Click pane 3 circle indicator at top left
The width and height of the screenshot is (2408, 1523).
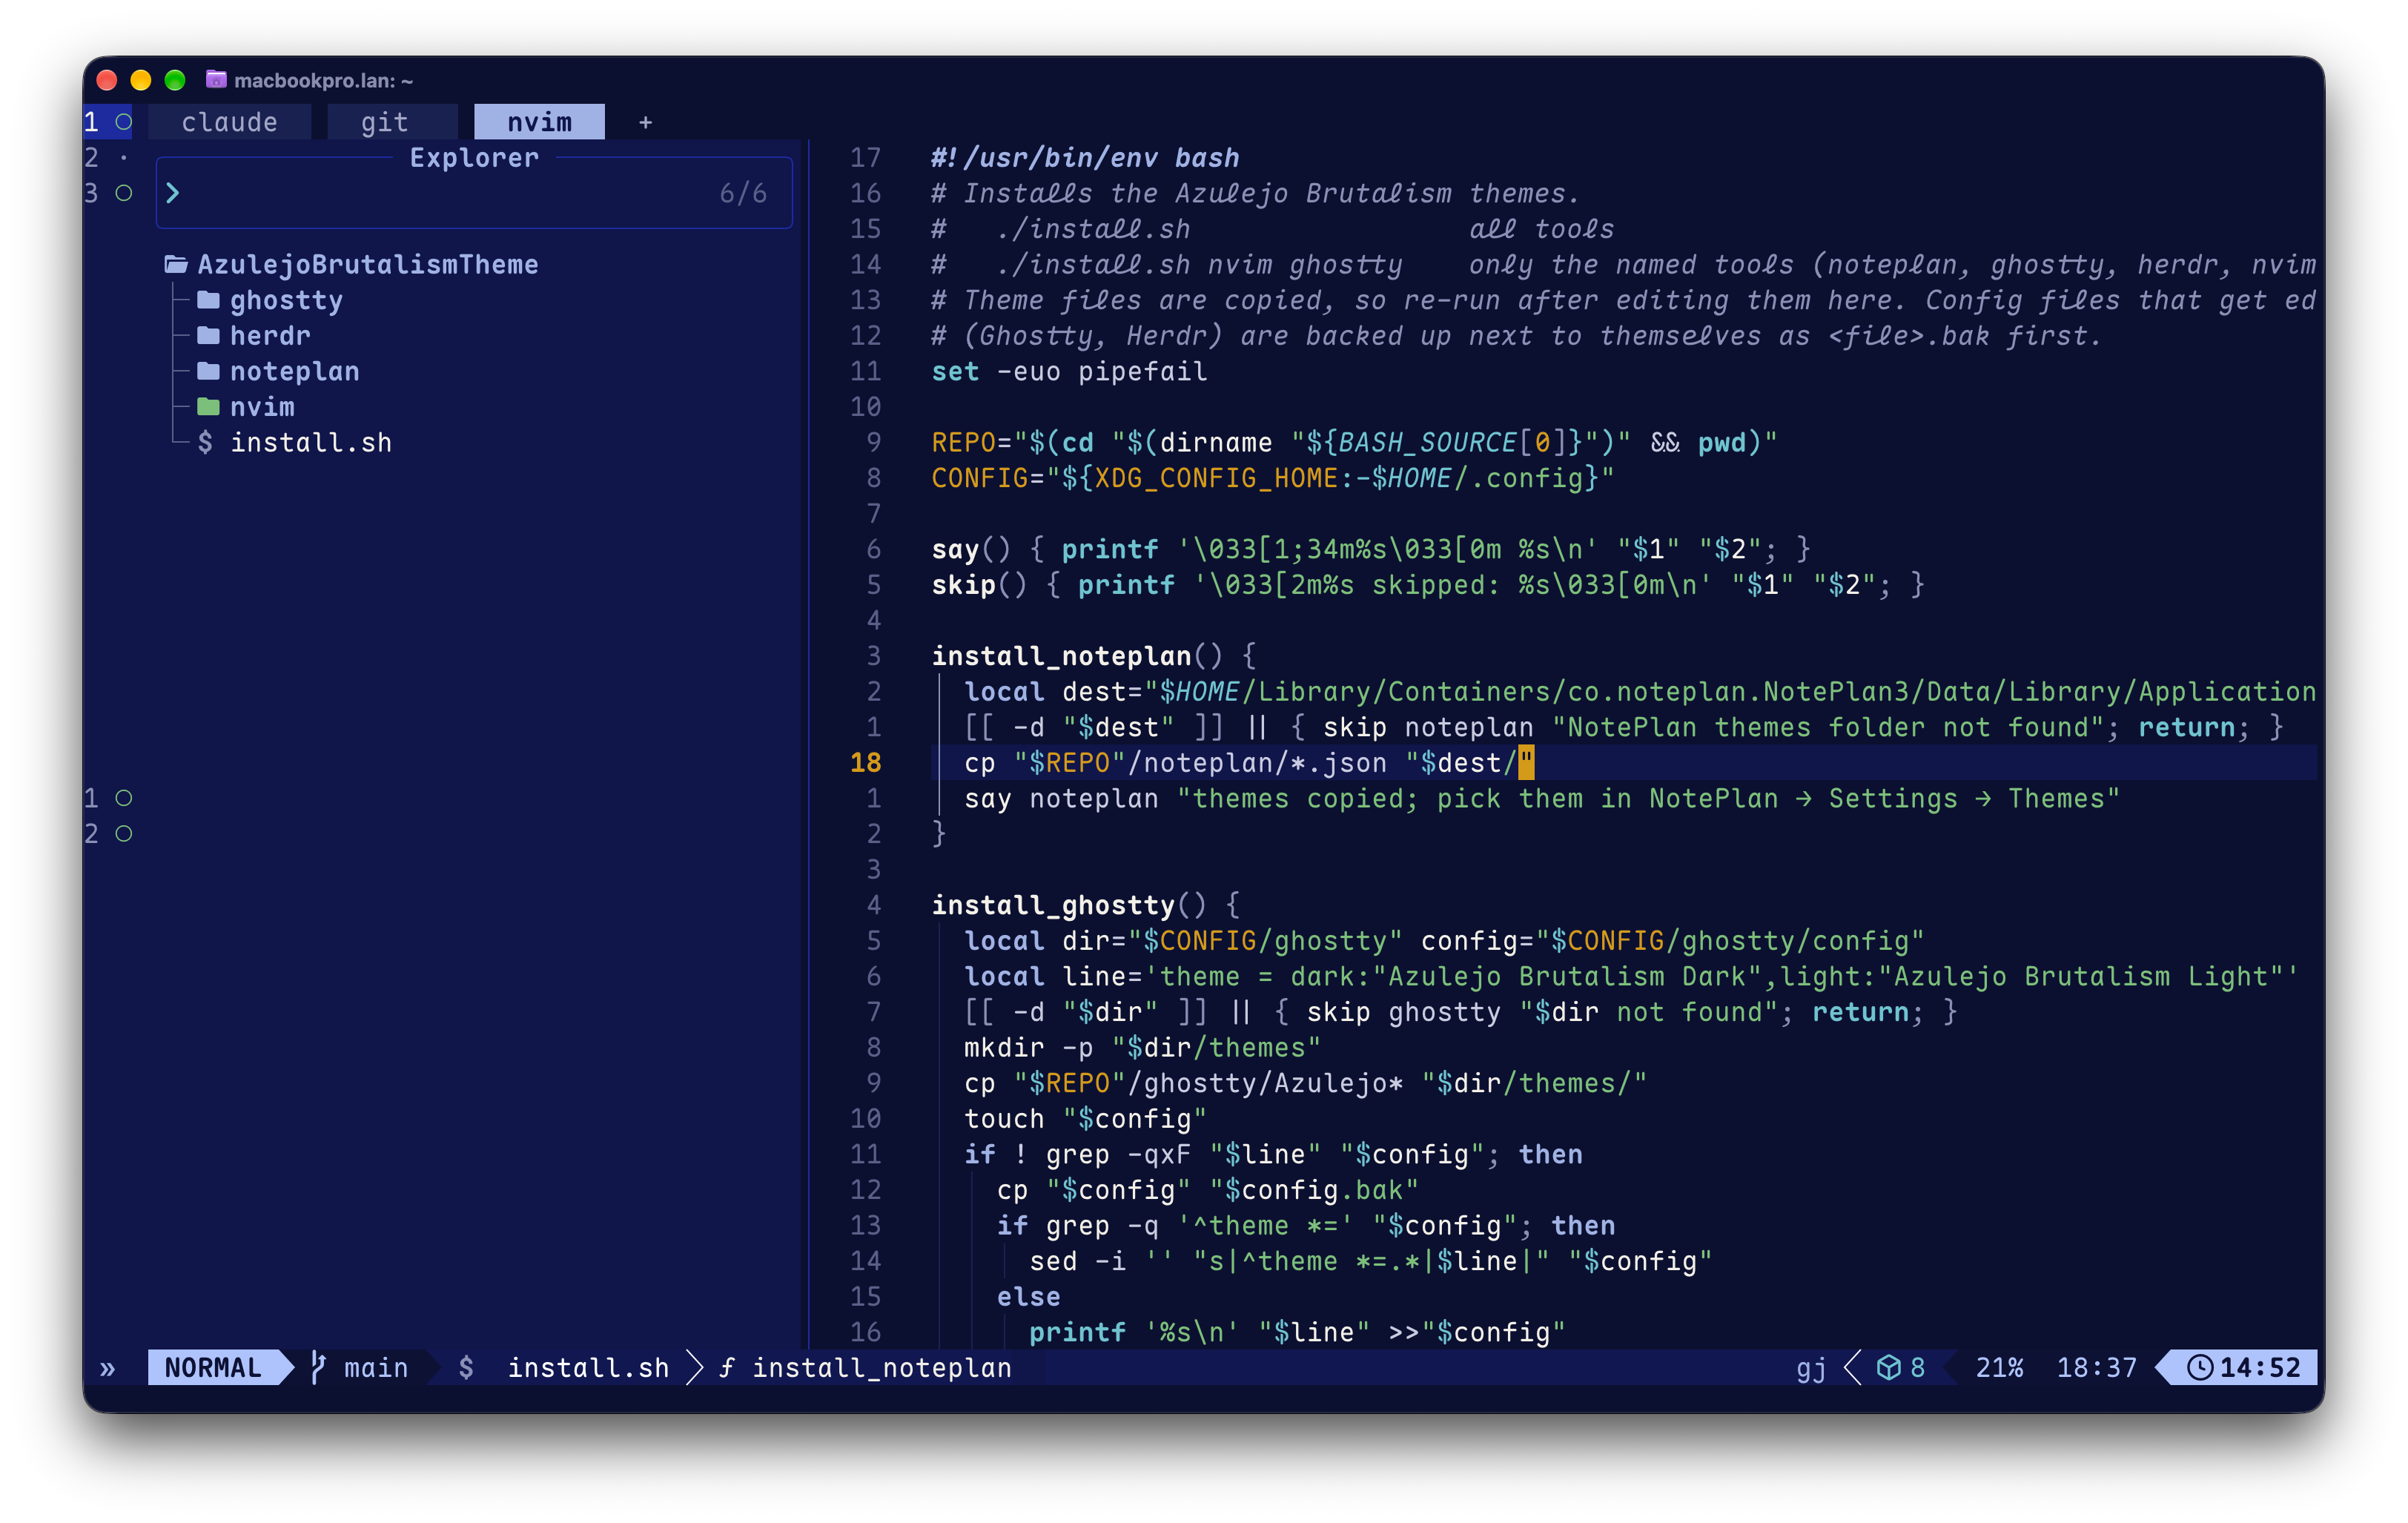[x=123, y=193]
